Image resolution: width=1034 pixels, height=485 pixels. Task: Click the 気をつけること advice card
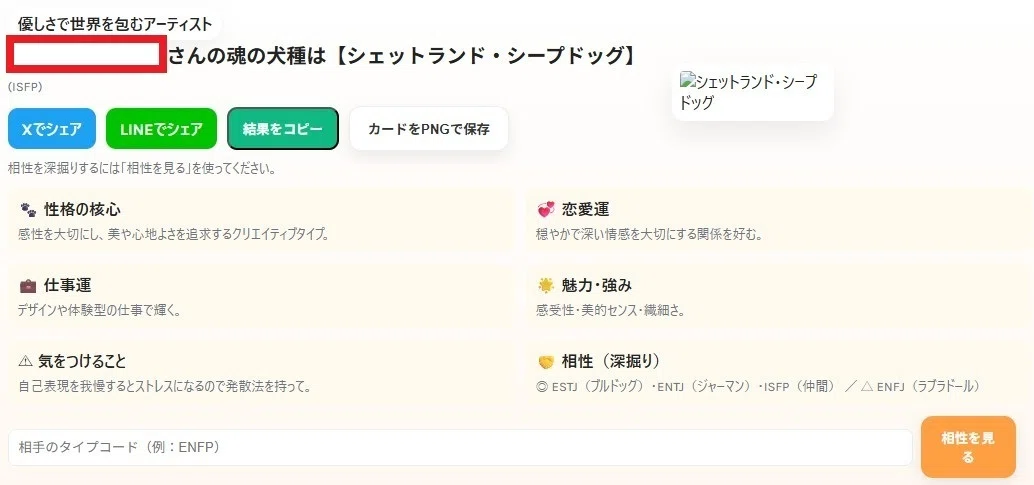point(260,373)
